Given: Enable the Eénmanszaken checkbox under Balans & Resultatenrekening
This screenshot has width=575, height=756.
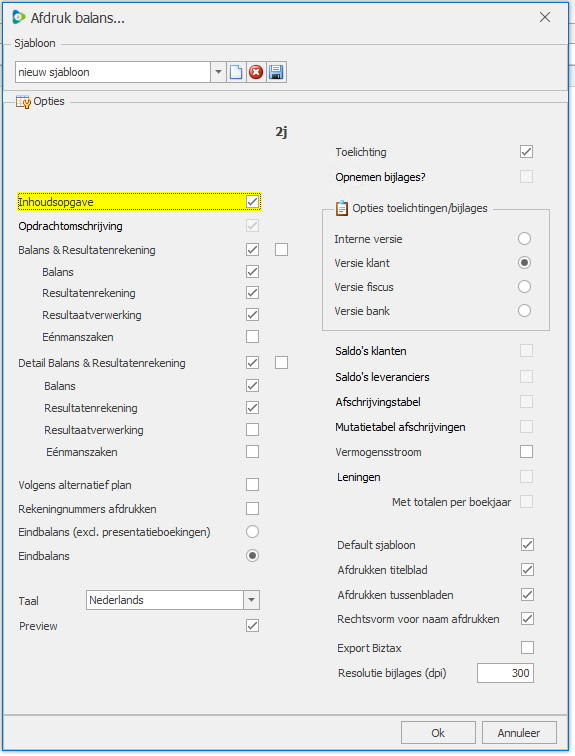Looking at the screenshot, I should 252,337.
